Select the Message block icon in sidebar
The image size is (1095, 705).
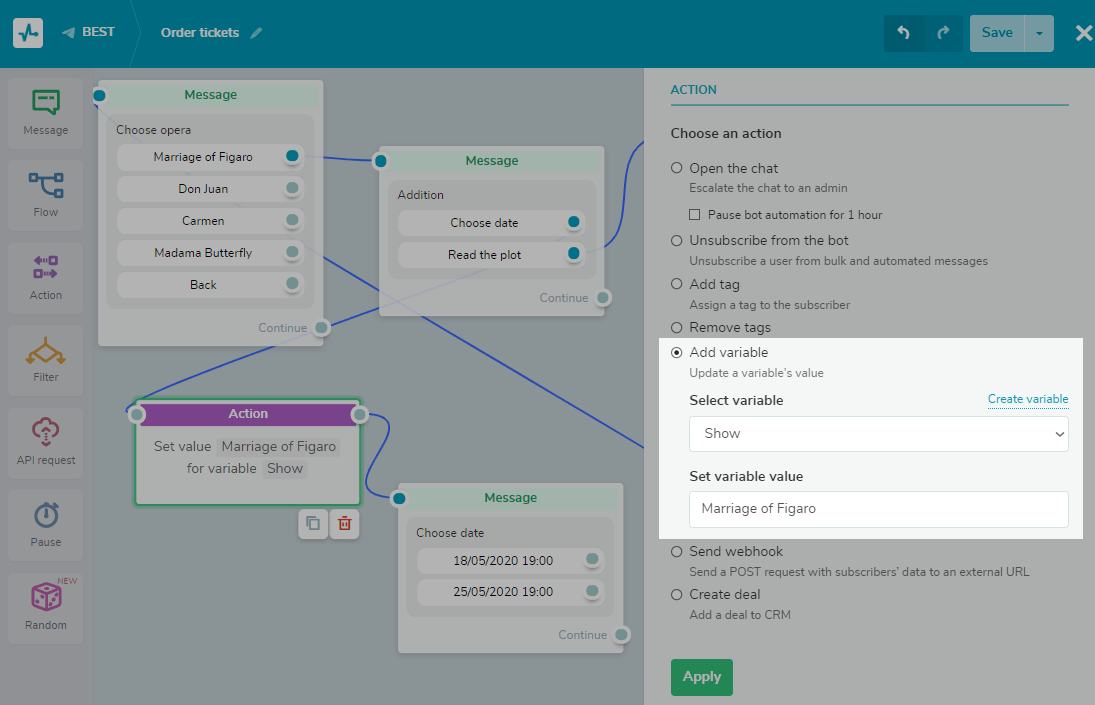pyautogui.click(x=46, y=103)
